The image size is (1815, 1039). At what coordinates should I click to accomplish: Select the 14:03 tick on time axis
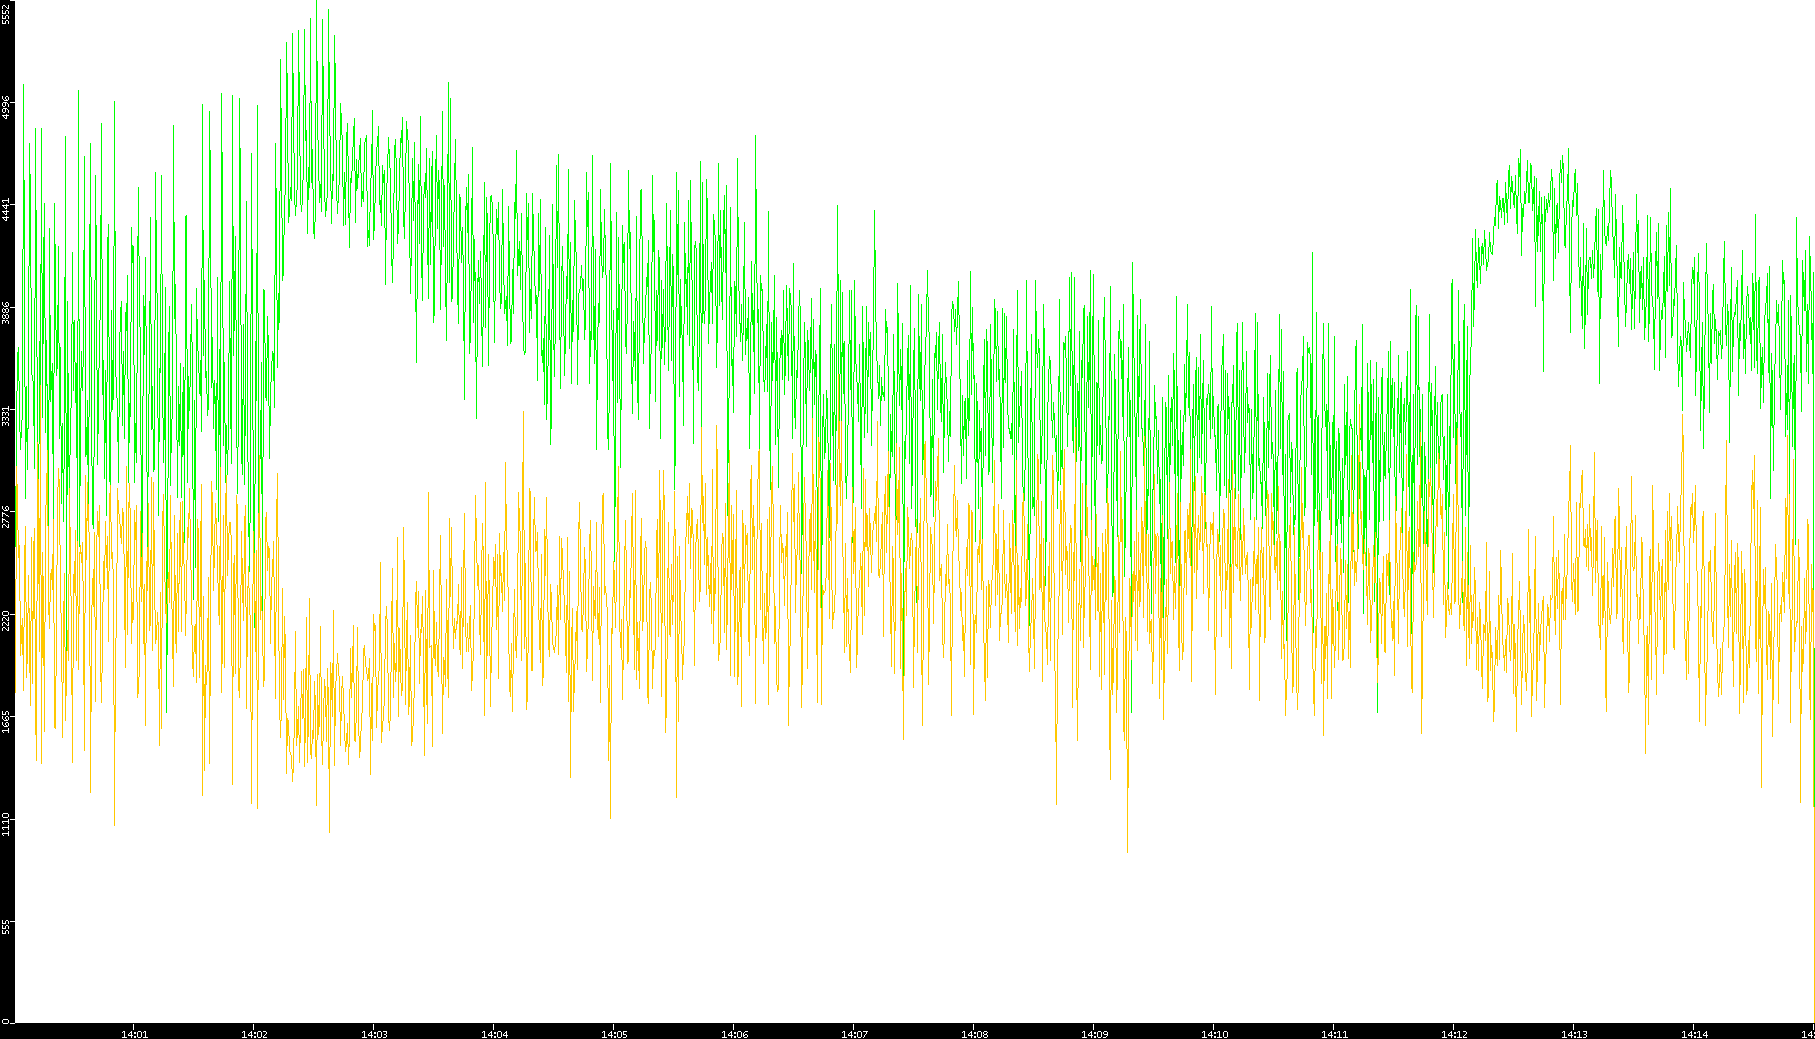(374, 1033)
